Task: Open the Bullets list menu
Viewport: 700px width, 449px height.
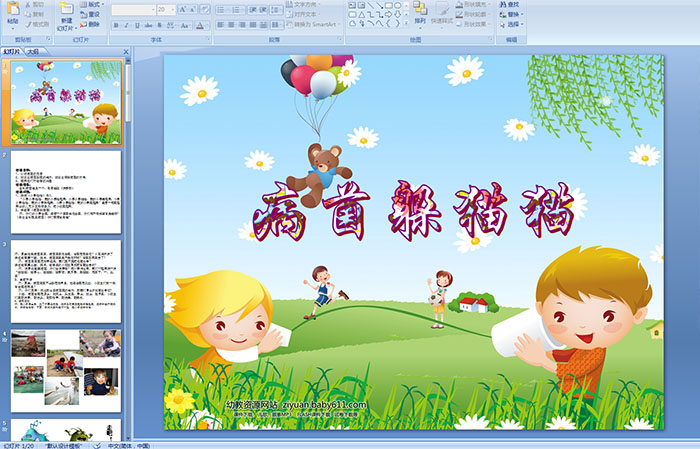Action: click(223, 10)
